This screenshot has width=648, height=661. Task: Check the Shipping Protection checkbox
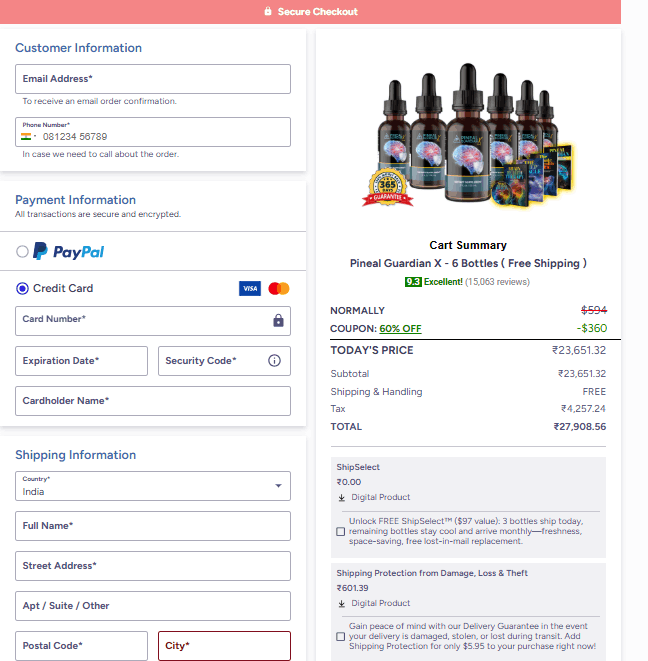(x=341, y=636)
